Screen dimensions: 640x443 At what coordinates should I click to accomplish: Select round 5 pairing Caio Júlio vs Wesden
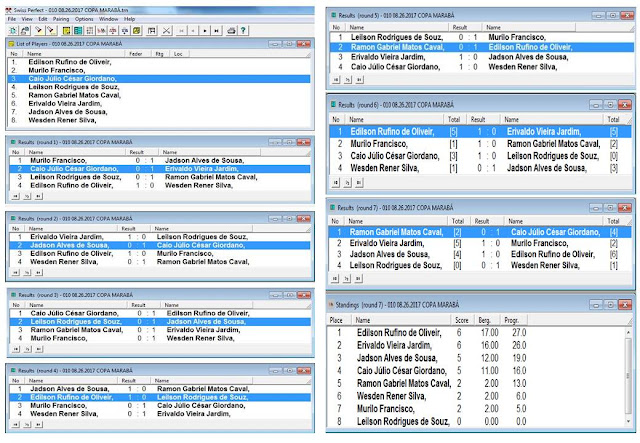click(480, 67)
